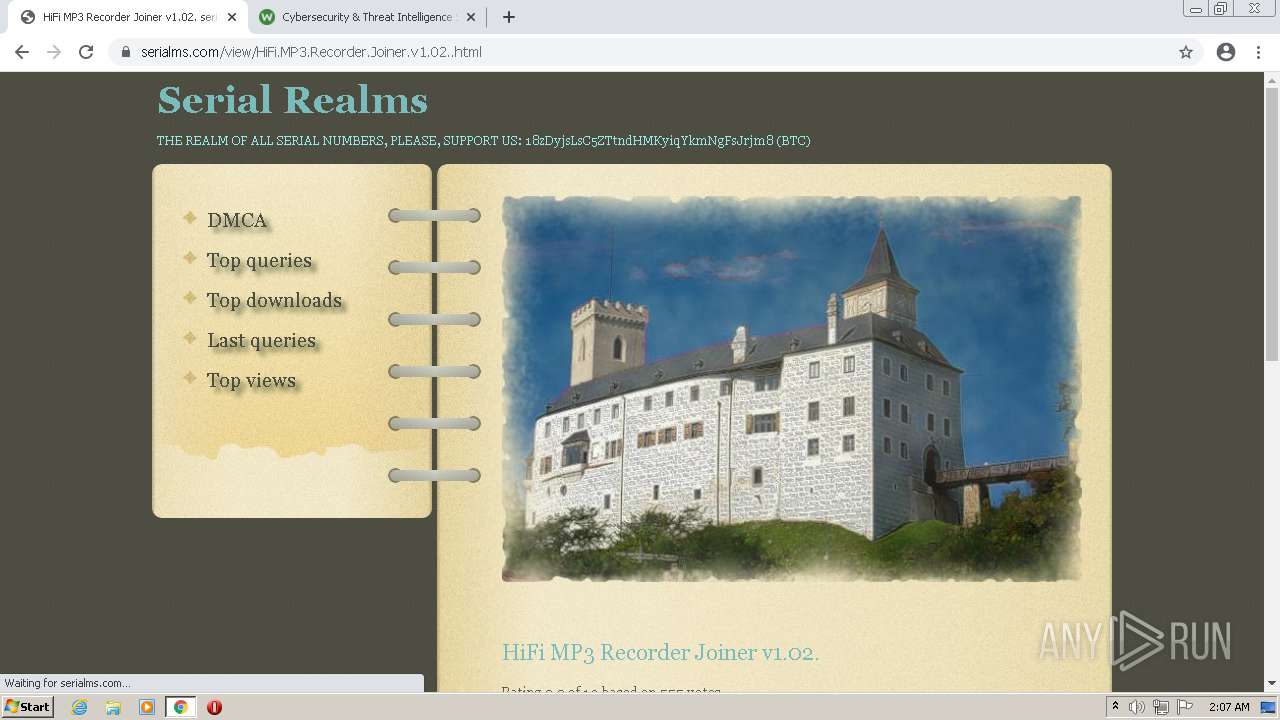Click the 2:07 AM taskbar clock
The height and width of the screenshot is (720, 1280).
click(x=1229, y=707)
